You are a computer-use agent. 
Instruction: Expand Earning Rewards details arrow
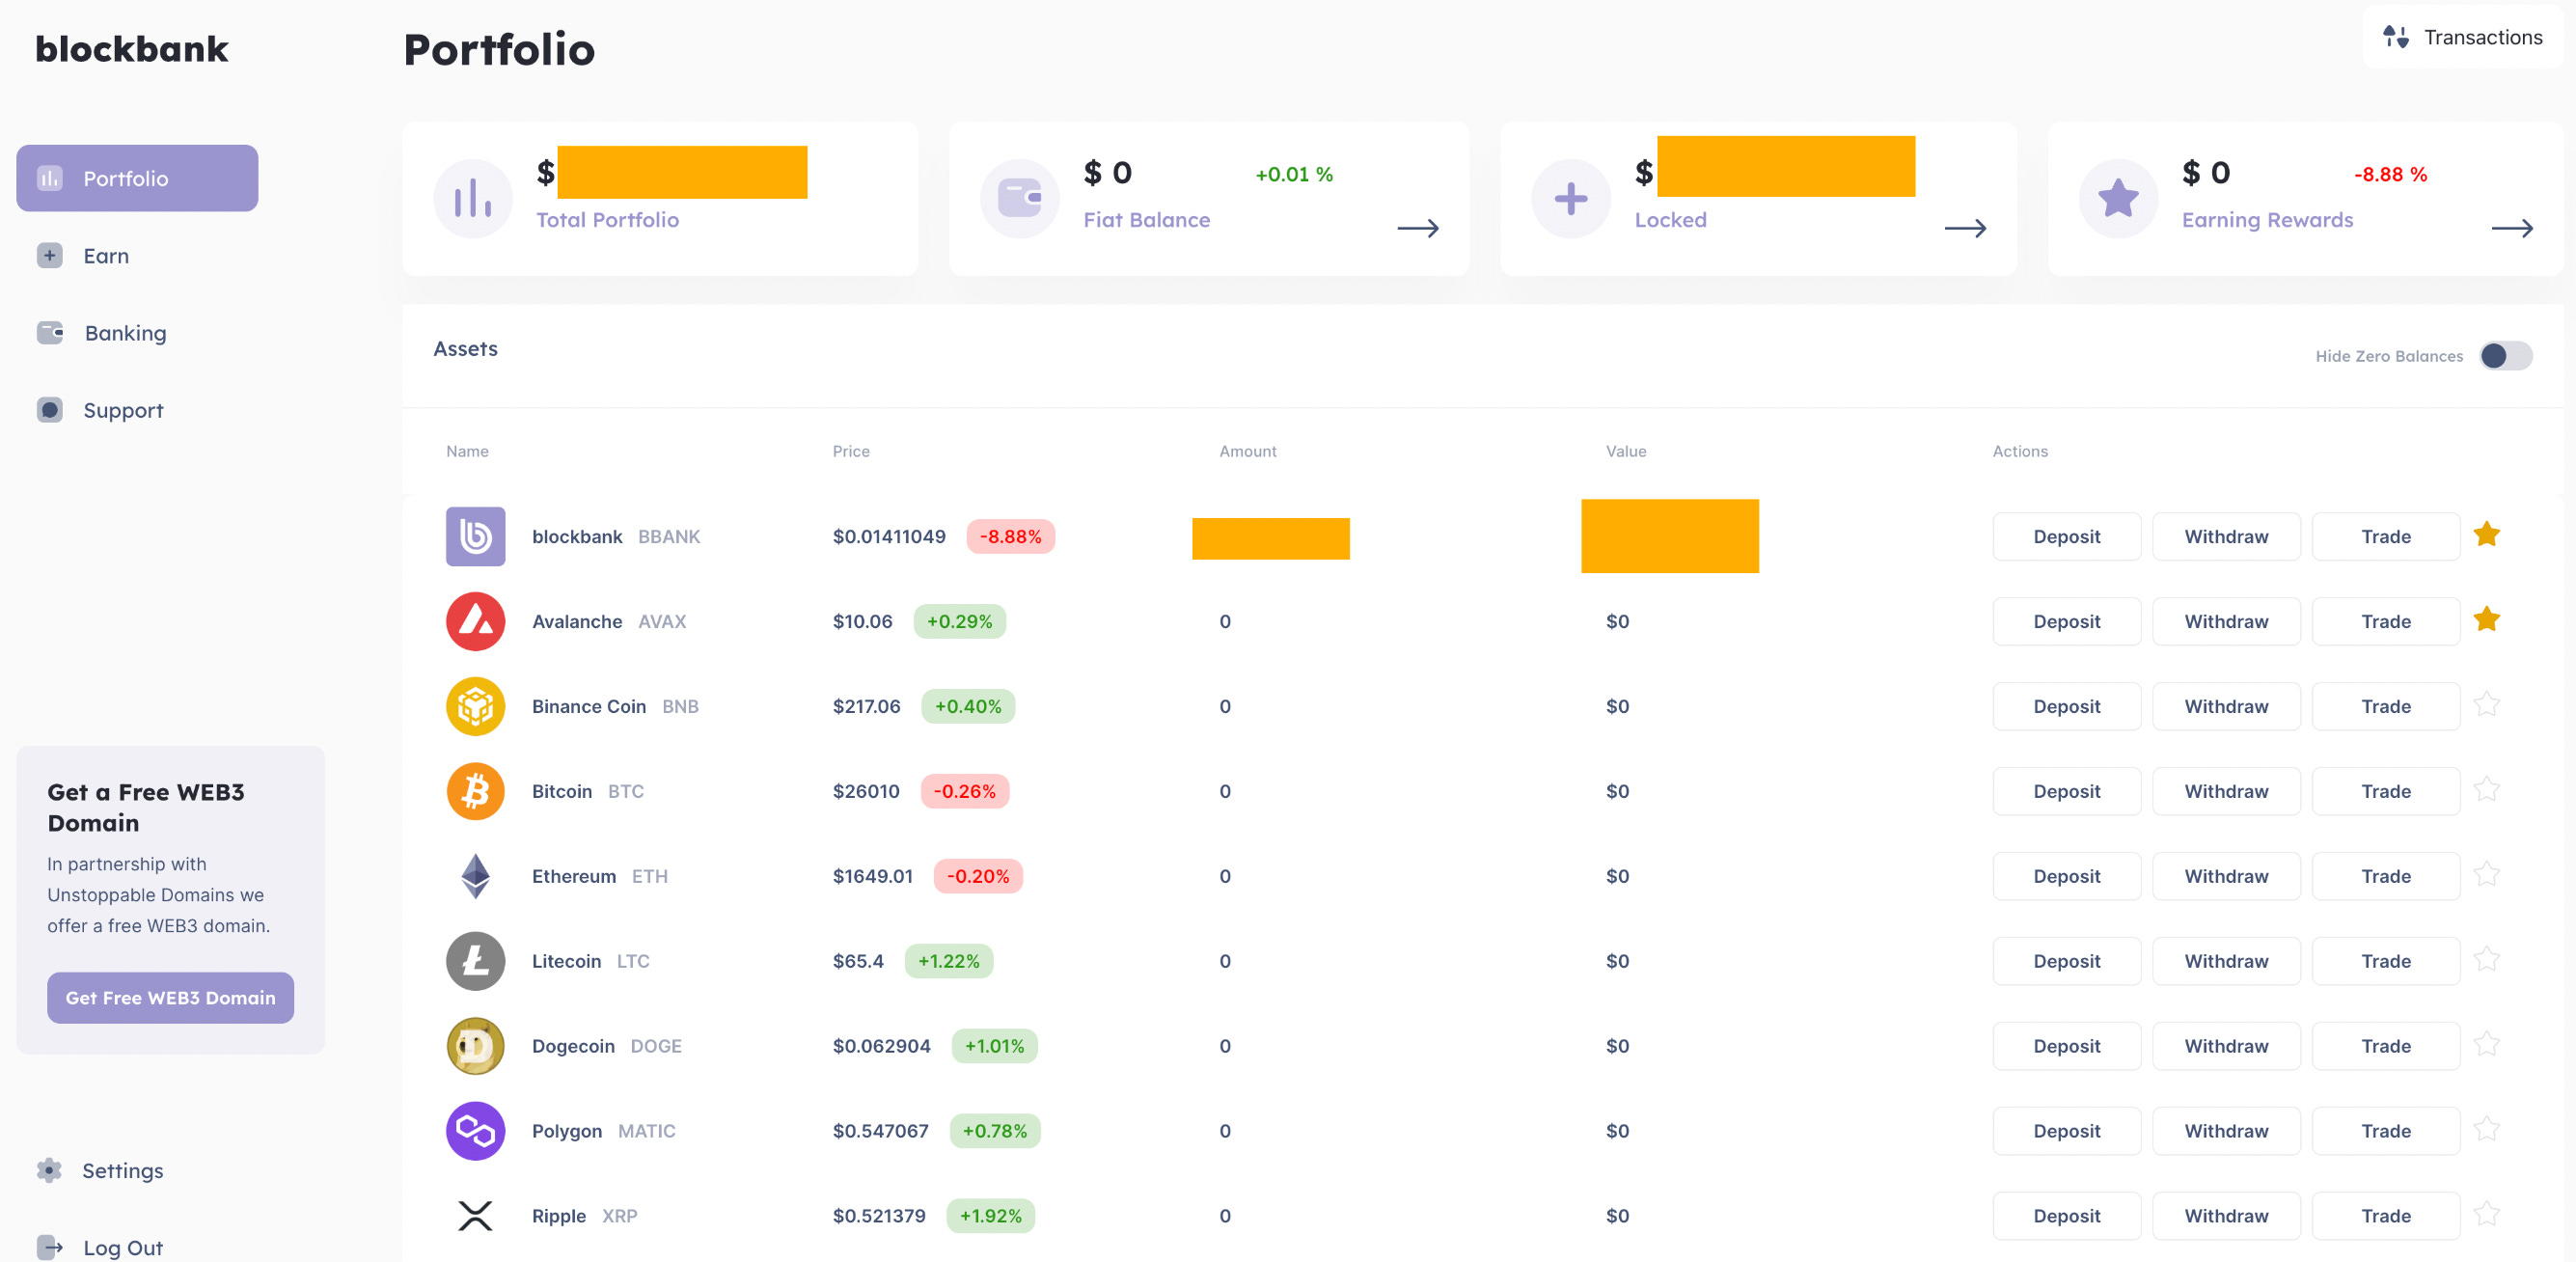pos(2515,228)
